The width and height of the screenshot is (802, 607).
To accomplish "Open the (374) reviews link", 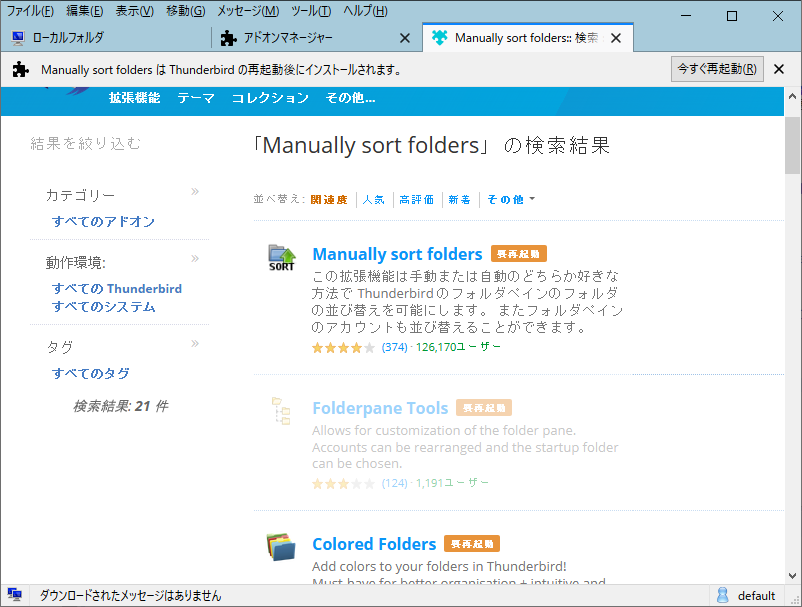I will [x=394, y=348].
